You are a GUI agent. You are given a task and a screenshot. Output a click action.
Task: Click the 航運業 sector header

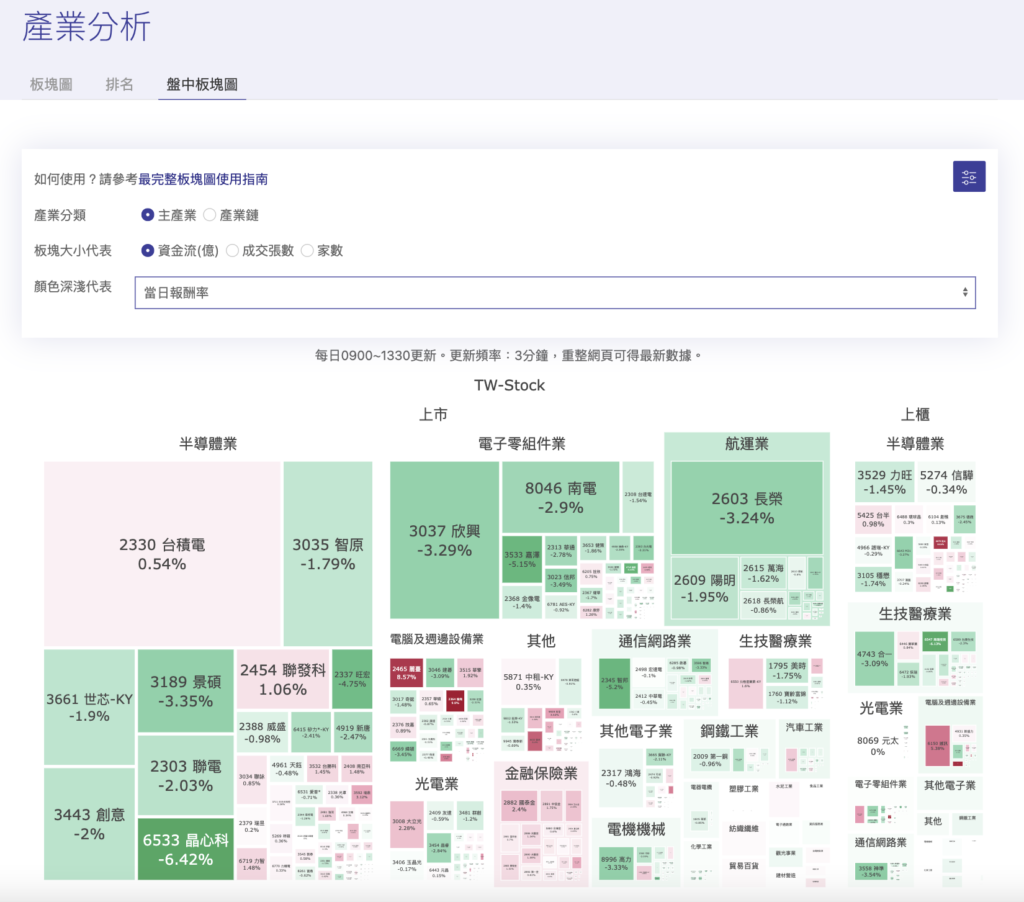pyautogui.click(x=746, y=444)
